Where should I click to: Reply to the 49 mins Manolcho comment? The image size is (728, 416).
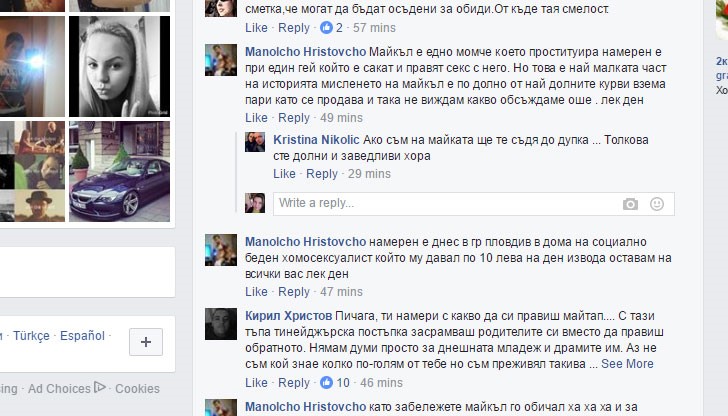point(293,118)
